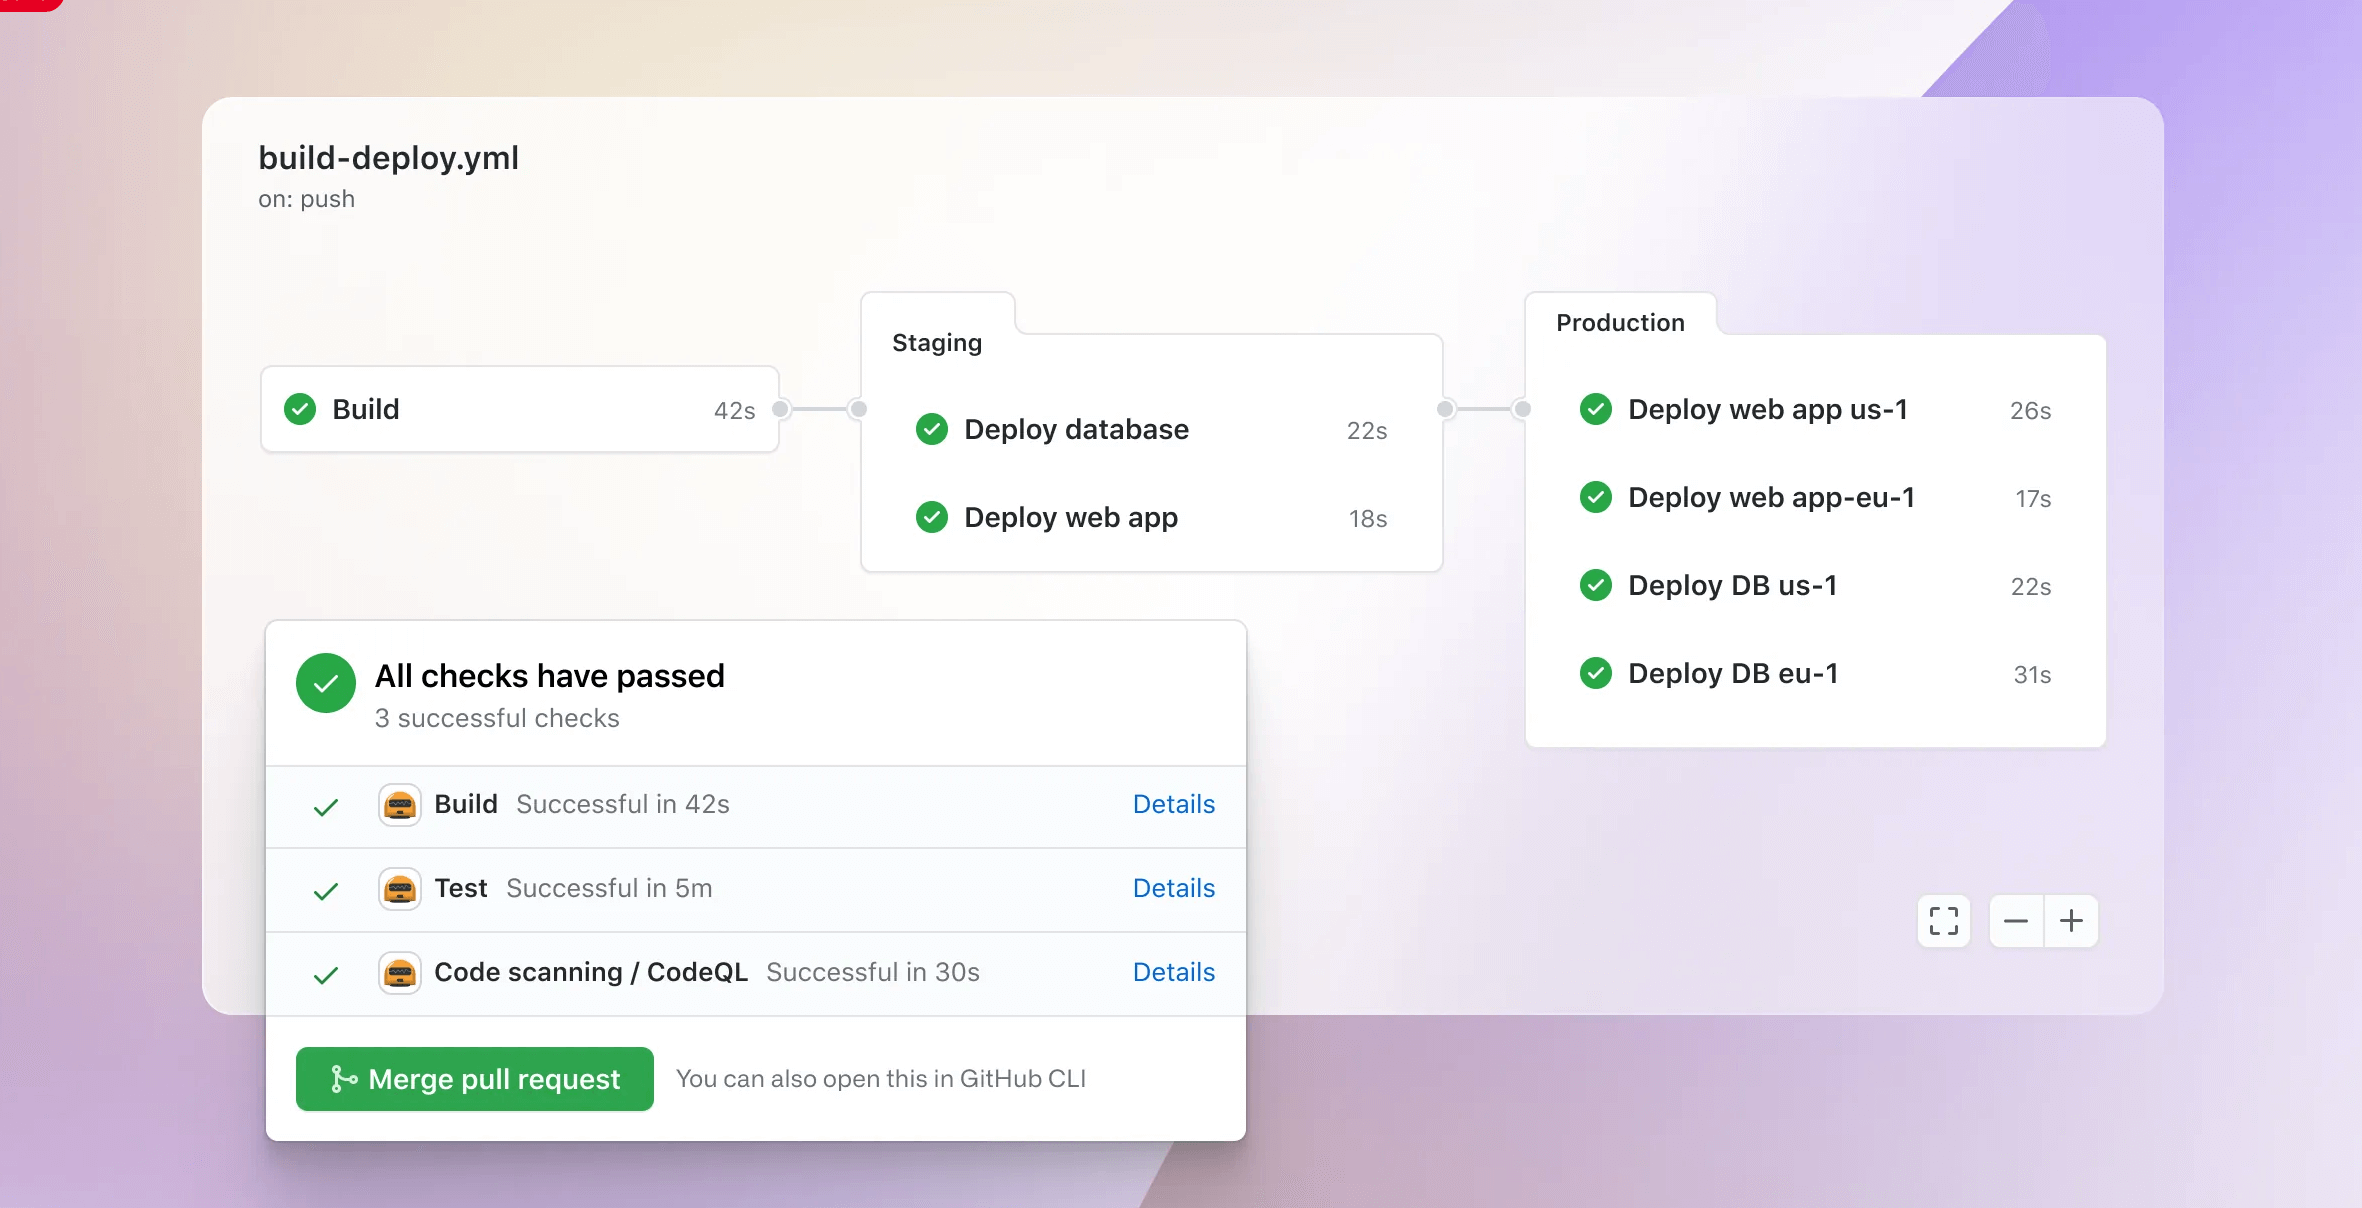The image size is (2362, 1208).
Task: Open Details for Code scanning check
Action: pos(1173,972)
